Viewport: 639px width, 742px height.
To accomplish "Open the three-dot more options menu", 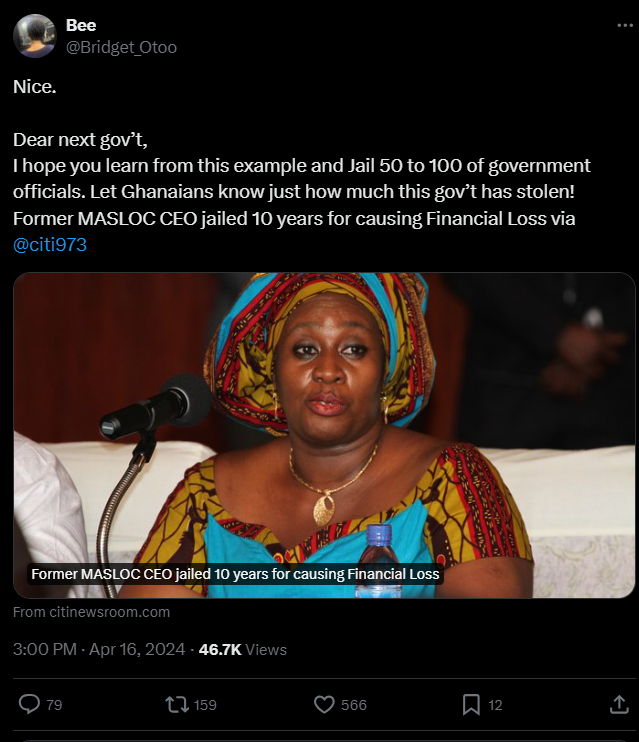I will (x=625, y=26).
